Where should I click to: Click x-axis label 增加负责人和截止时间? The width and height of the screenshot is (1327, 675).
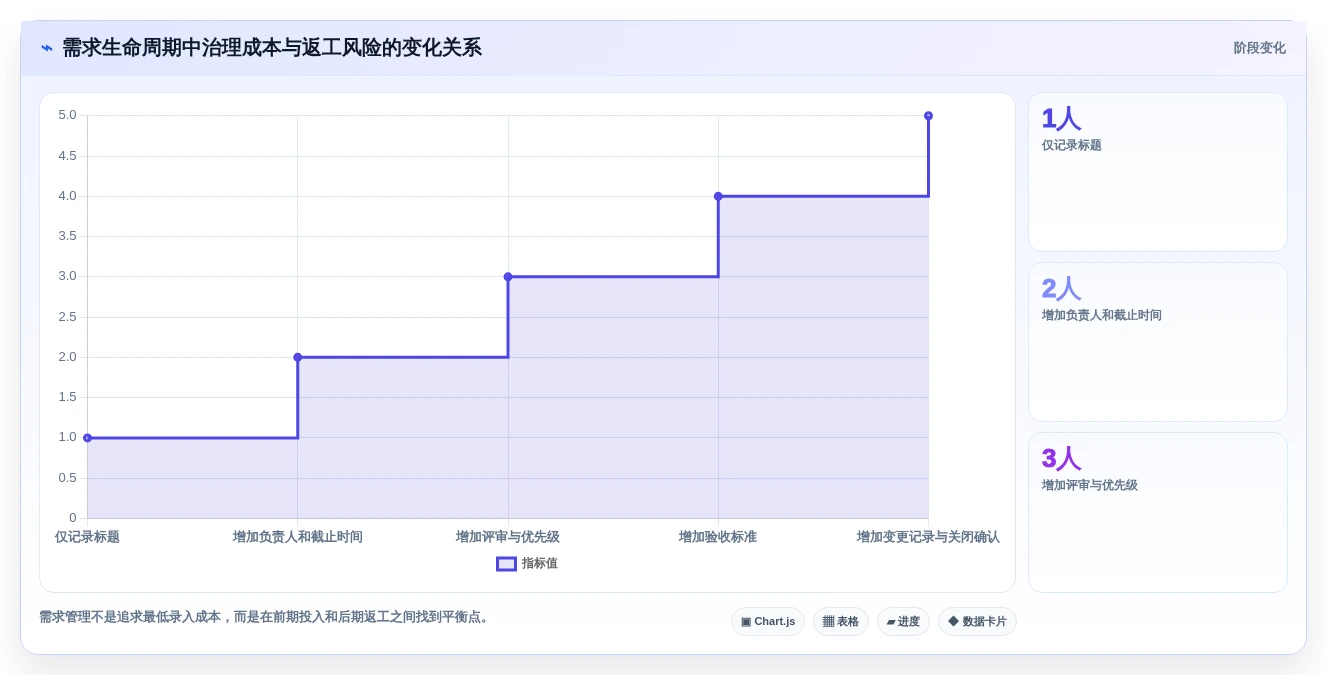pos(298,537)
